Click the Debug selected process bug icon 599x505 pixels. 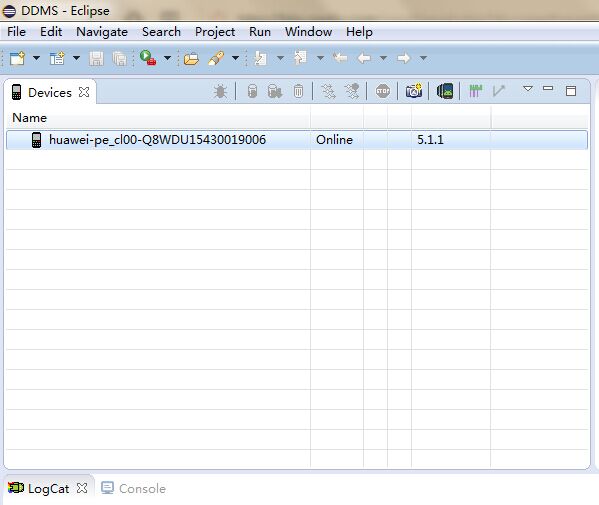tap(220, 91)
